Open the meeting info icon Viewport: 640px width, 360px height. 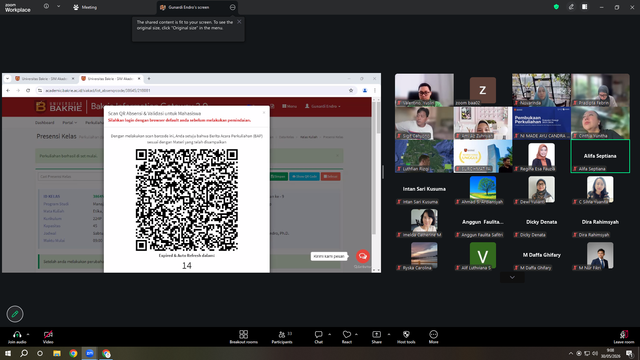click(46, 7)
